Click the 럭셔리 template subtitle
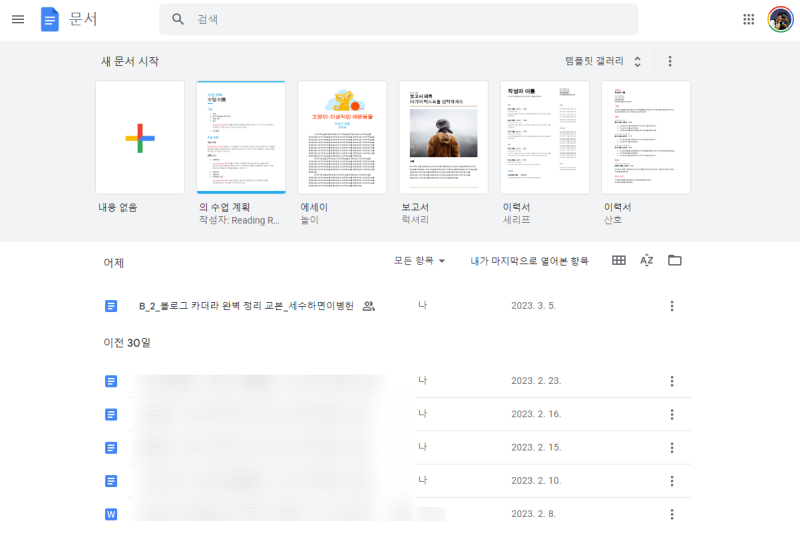The height and width of the screenshot is (533, 800). 415,220
